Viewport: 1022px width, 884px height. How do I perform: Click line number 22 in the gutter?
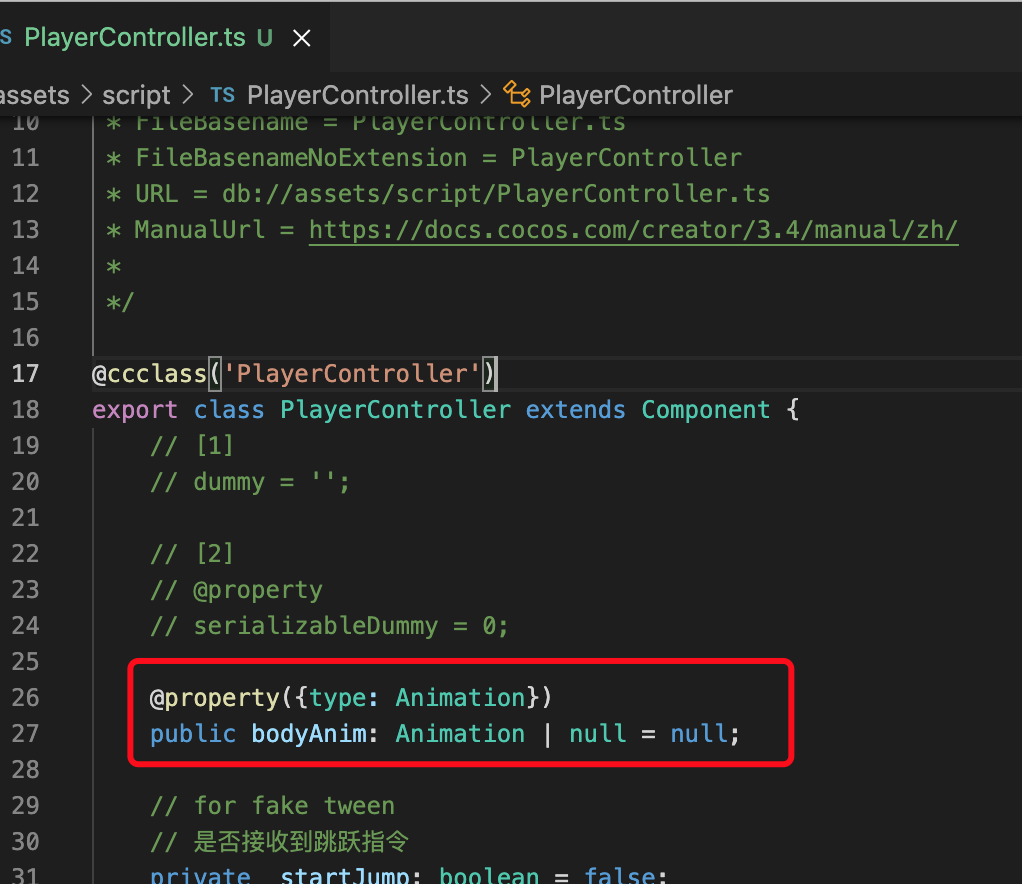[26, 554]
